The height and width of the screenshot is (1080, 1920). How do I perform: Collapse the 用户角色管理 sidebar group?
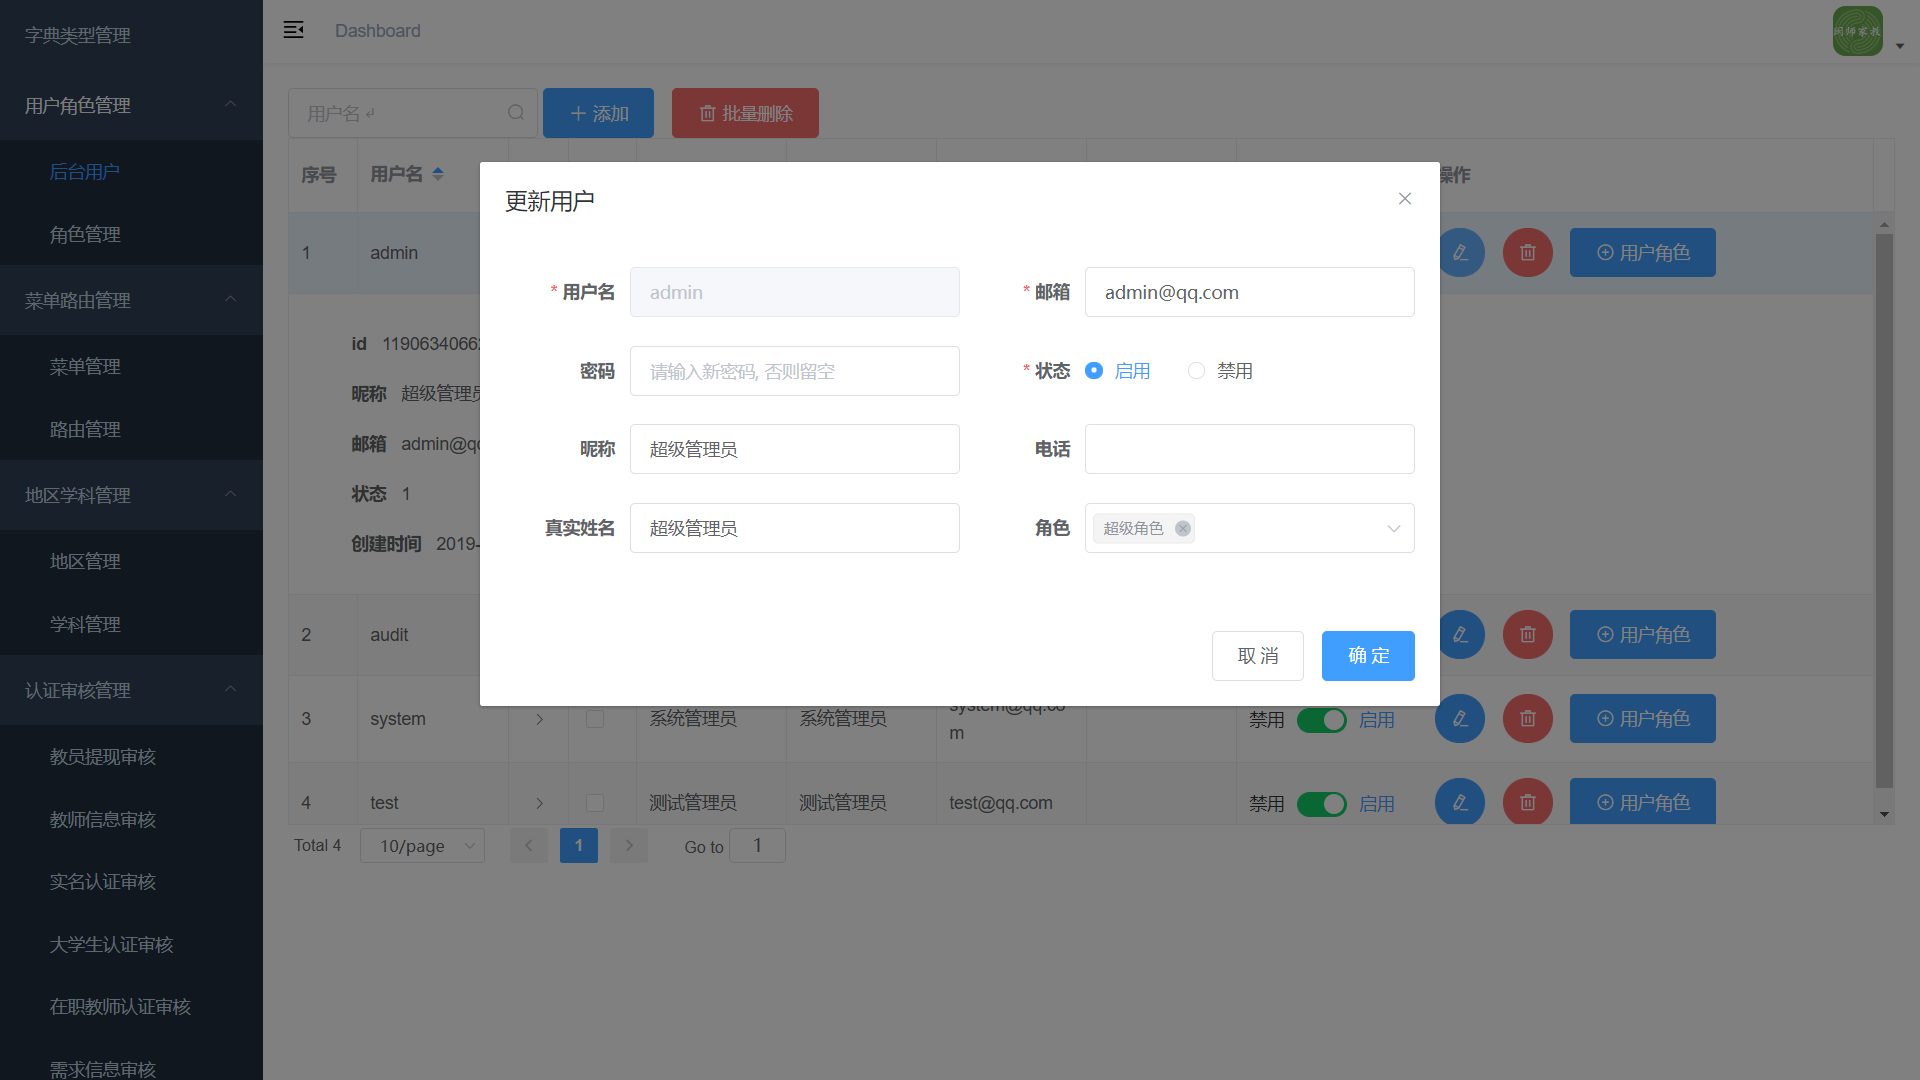pyautogui.click(x=131, y=105)
